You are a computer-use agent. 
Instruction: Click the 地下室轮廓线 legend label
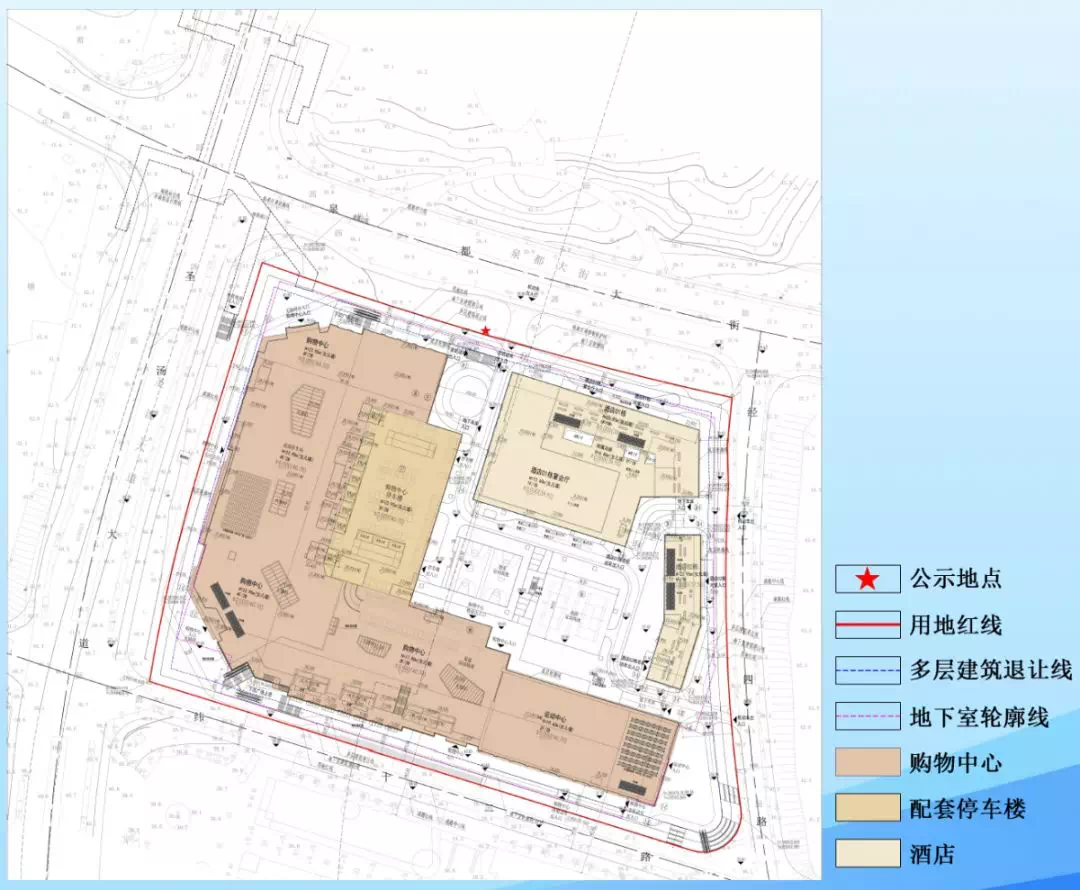pyautogui.click(x=978, y=717)
